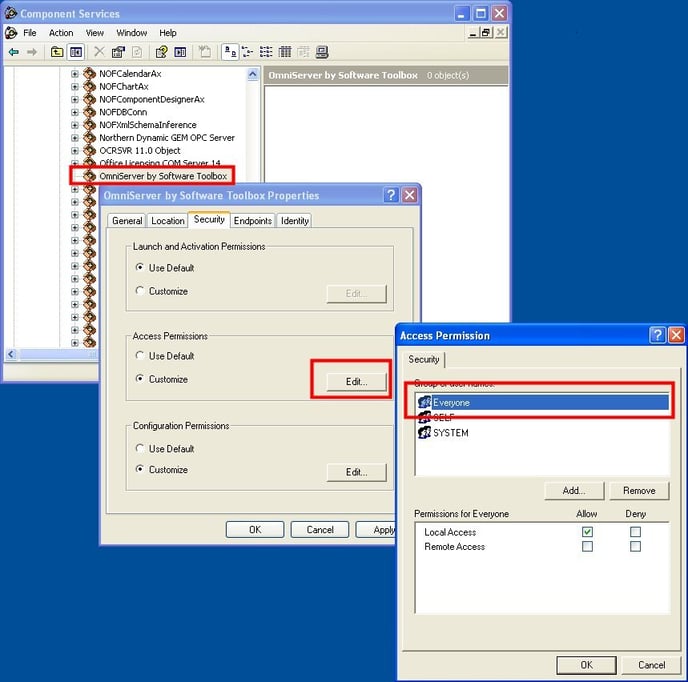Click the help question mark in Access Permission title
Screen dimensions: 688x682
click(657, 335)
